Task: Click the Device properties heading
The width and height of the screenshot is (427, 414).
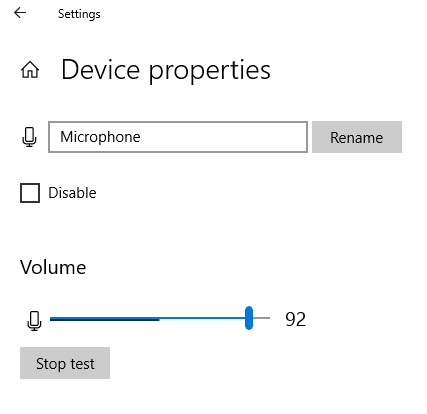Action: click(x=166, y=70)
